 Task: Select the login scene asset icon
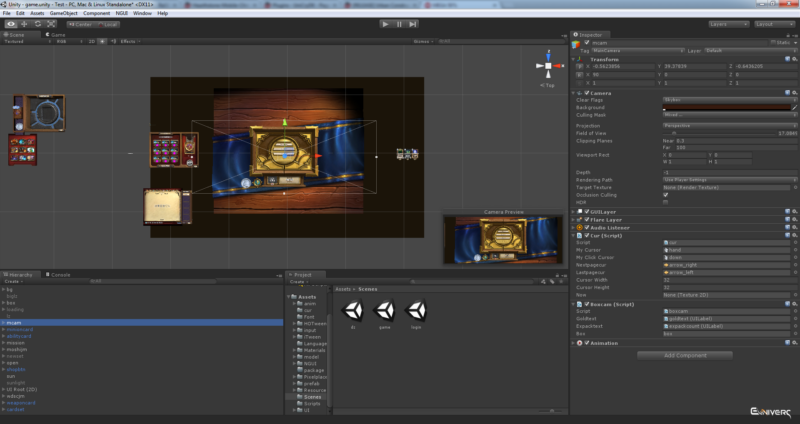(x=416, y=310)
